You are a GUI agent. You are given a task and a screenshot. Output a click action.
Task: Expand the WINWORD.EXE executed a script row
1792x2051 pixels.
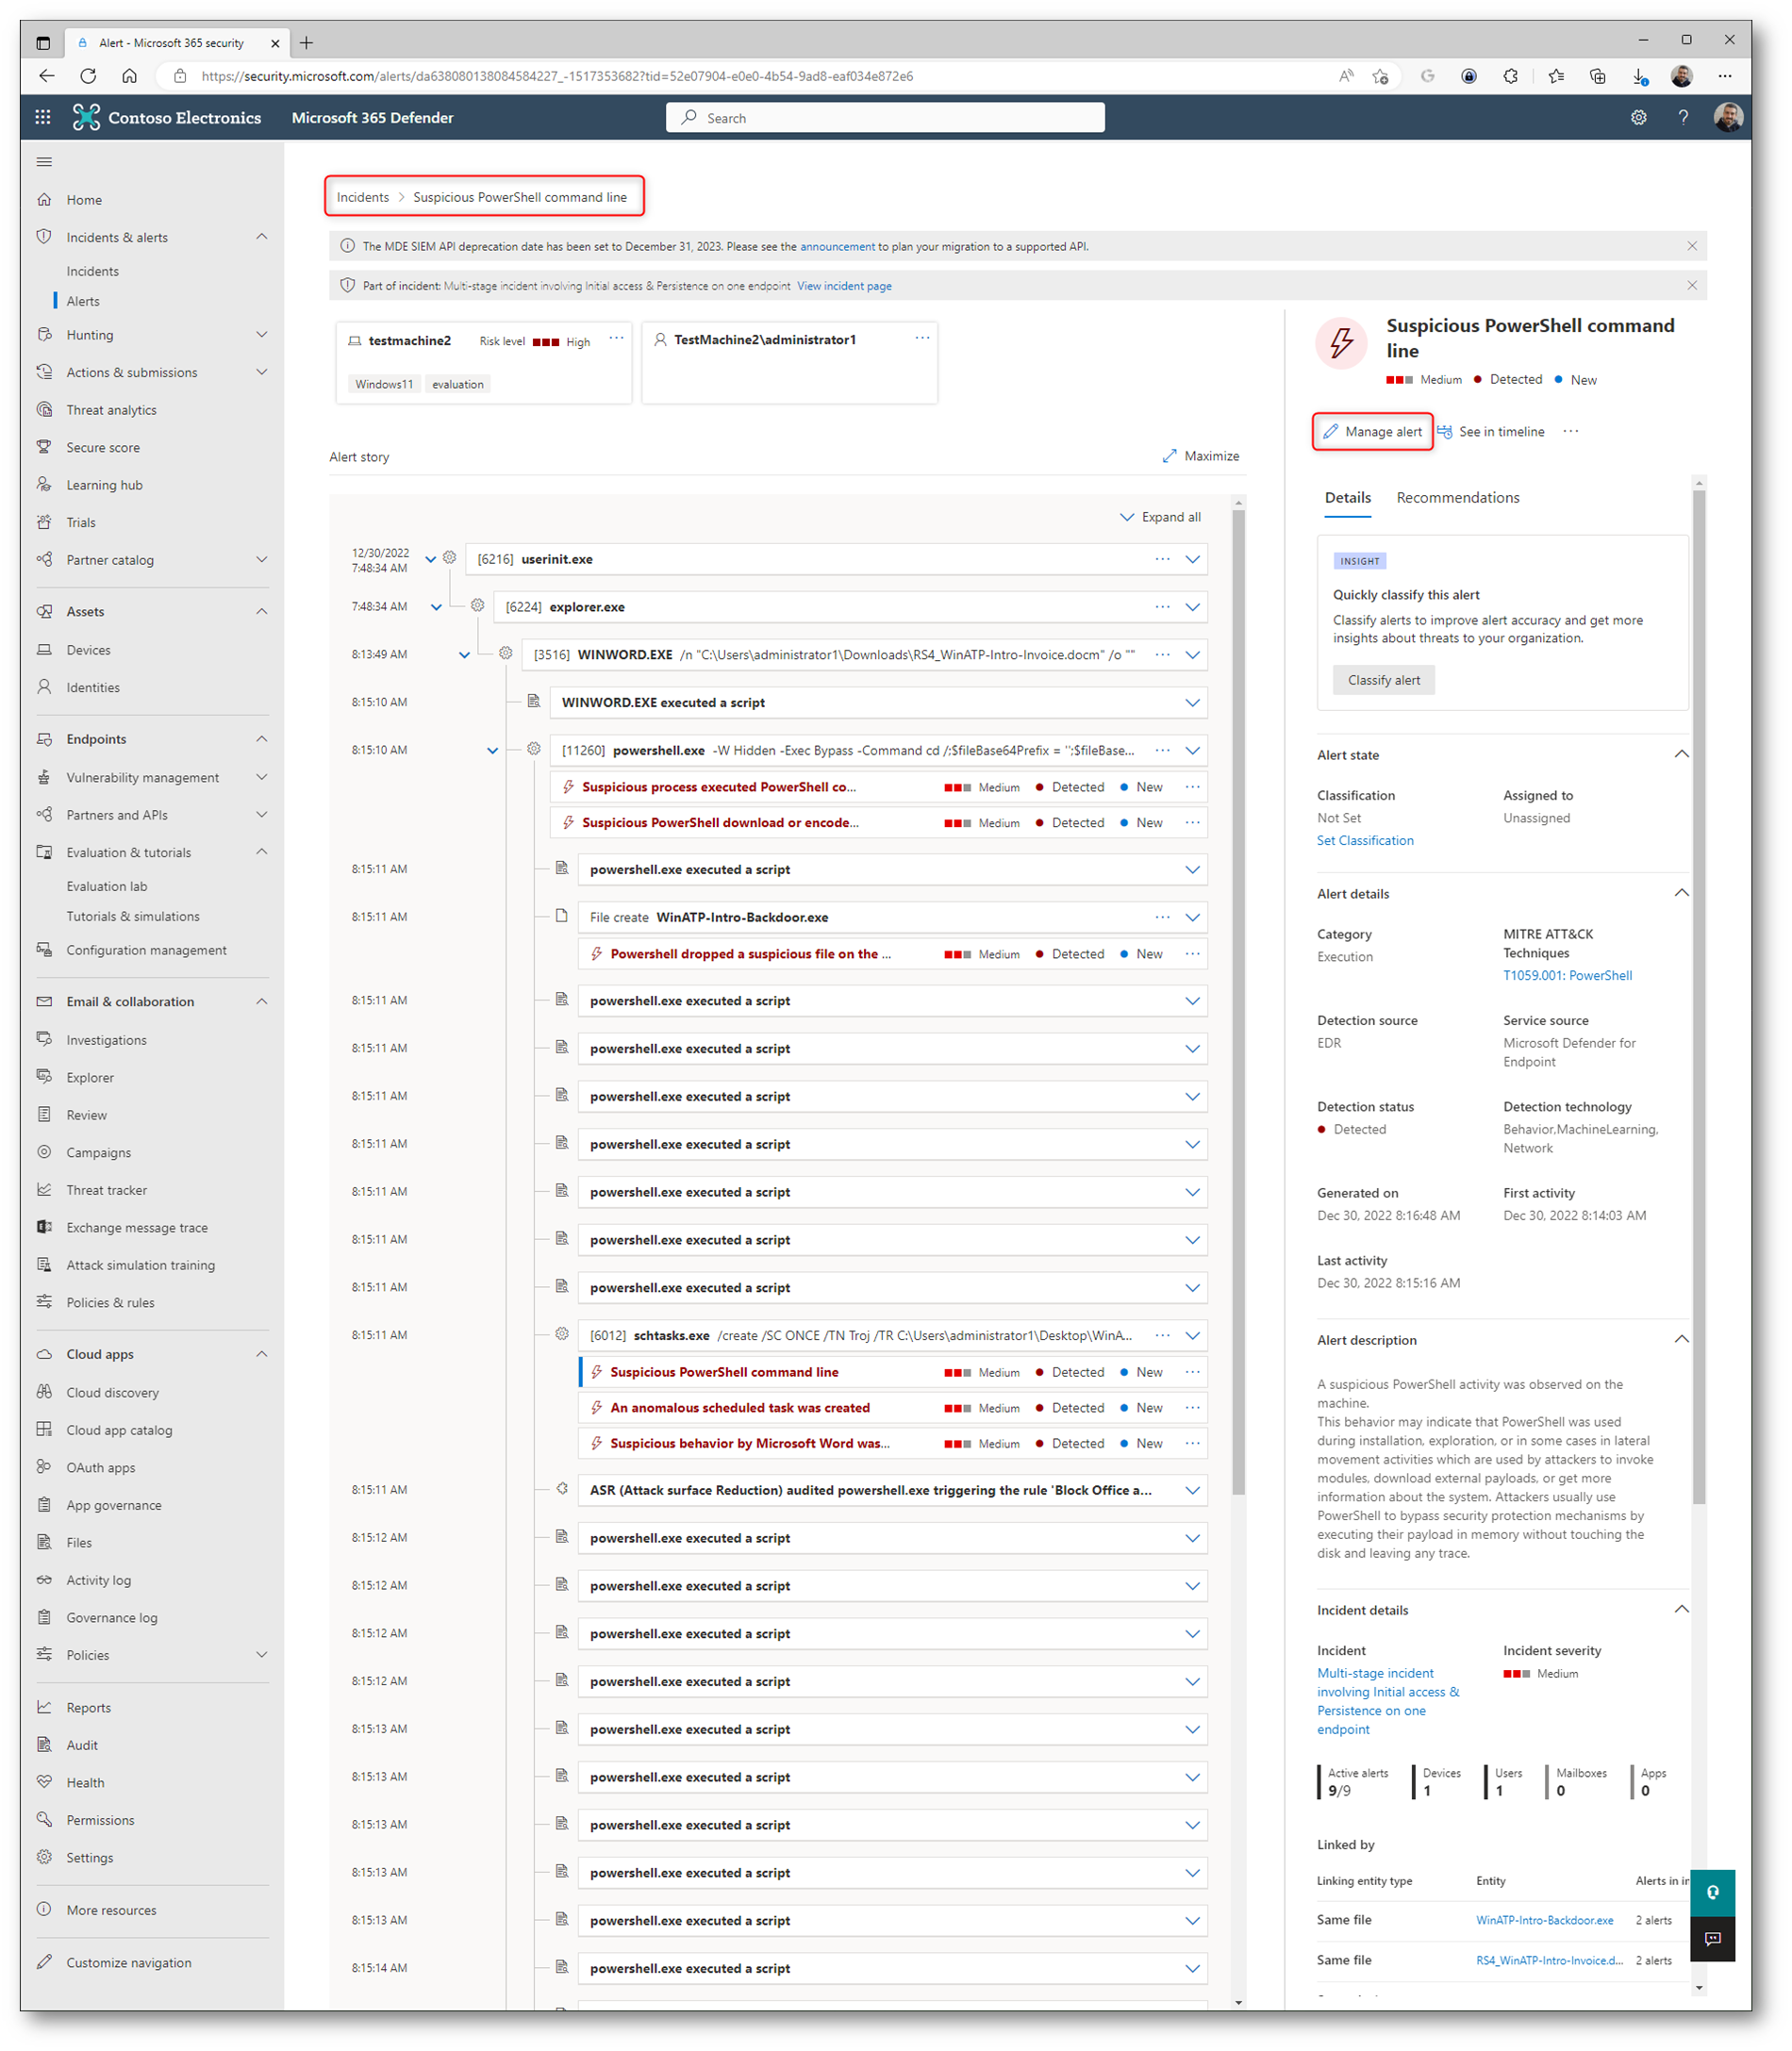pyautogui.click(x=1192, y=703)
